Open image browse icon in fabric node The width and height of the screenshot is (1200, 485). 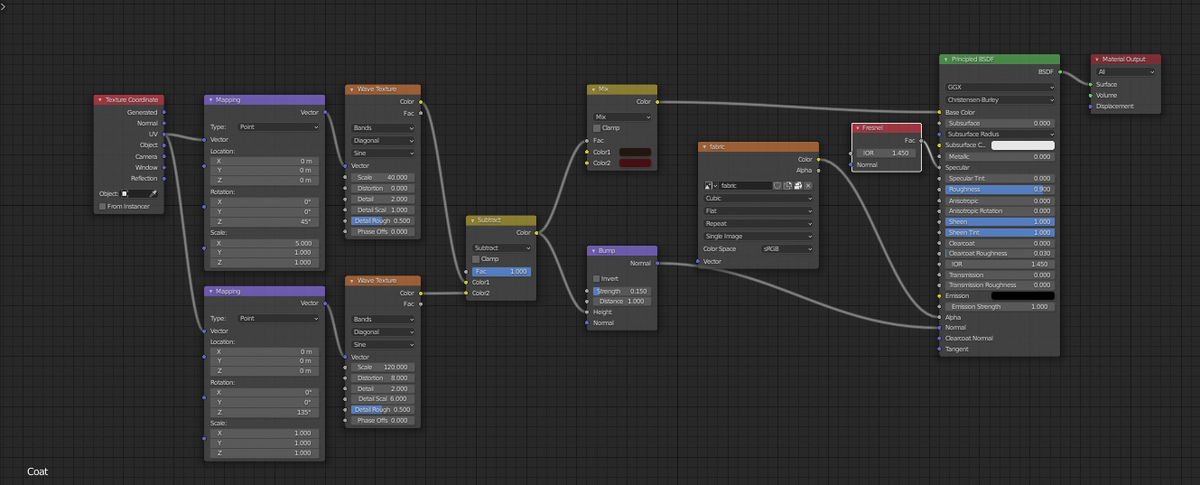click(x=711, y=186)
